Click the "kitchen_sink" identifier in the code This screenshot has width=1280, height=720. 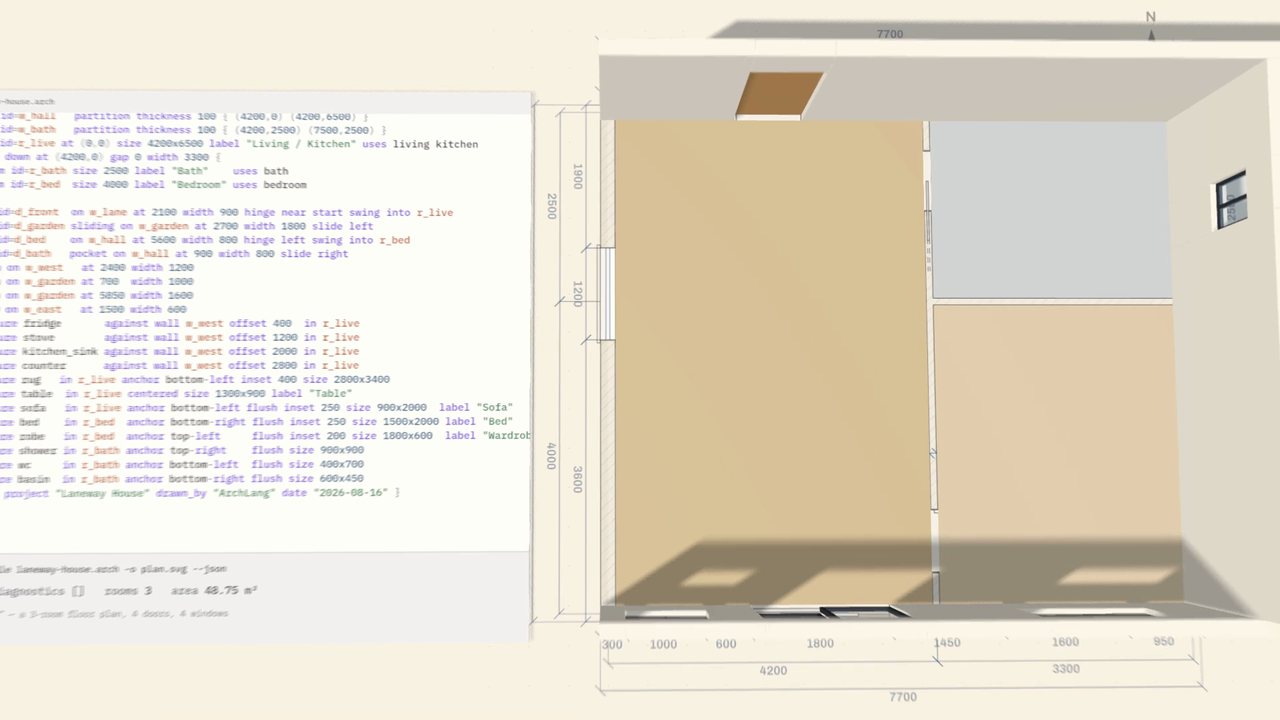(60, 352)
